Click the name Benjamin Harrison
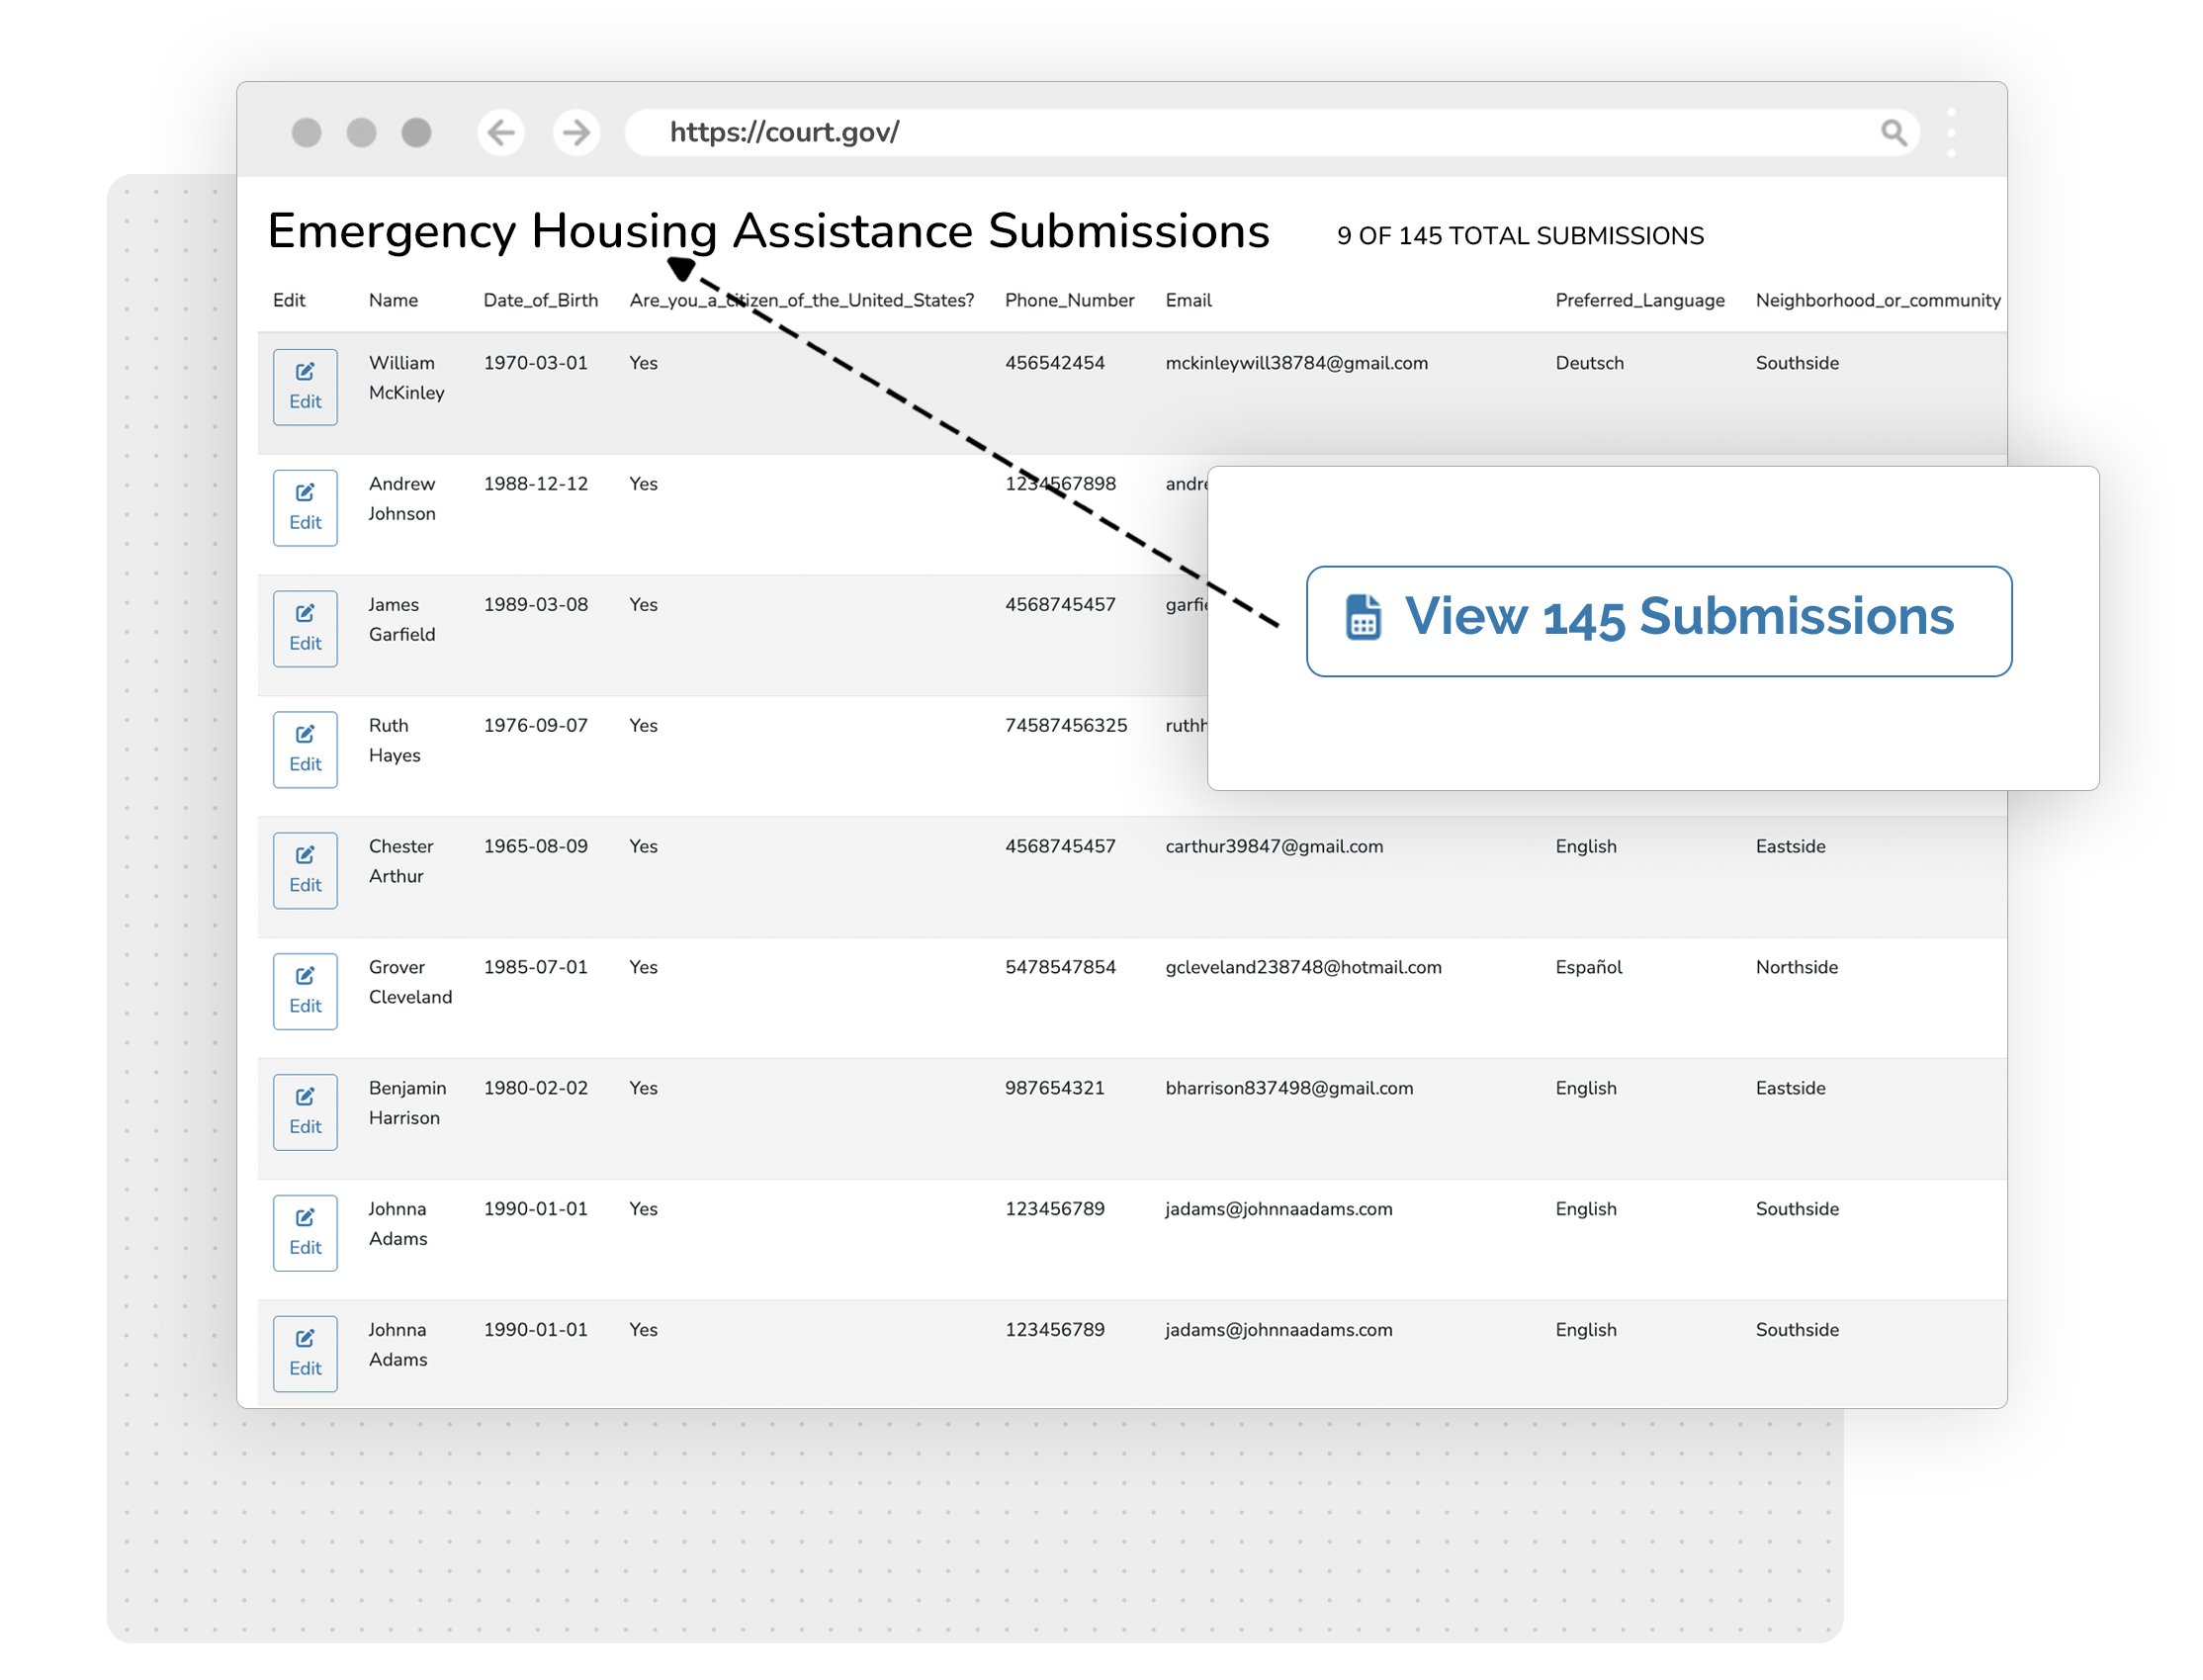The height and width of the screenshot is (1680, 2203). click(407, 1103)
